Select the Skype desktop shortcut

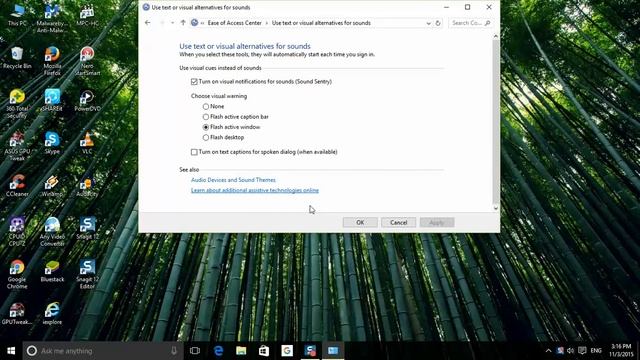tap(52, 143)
